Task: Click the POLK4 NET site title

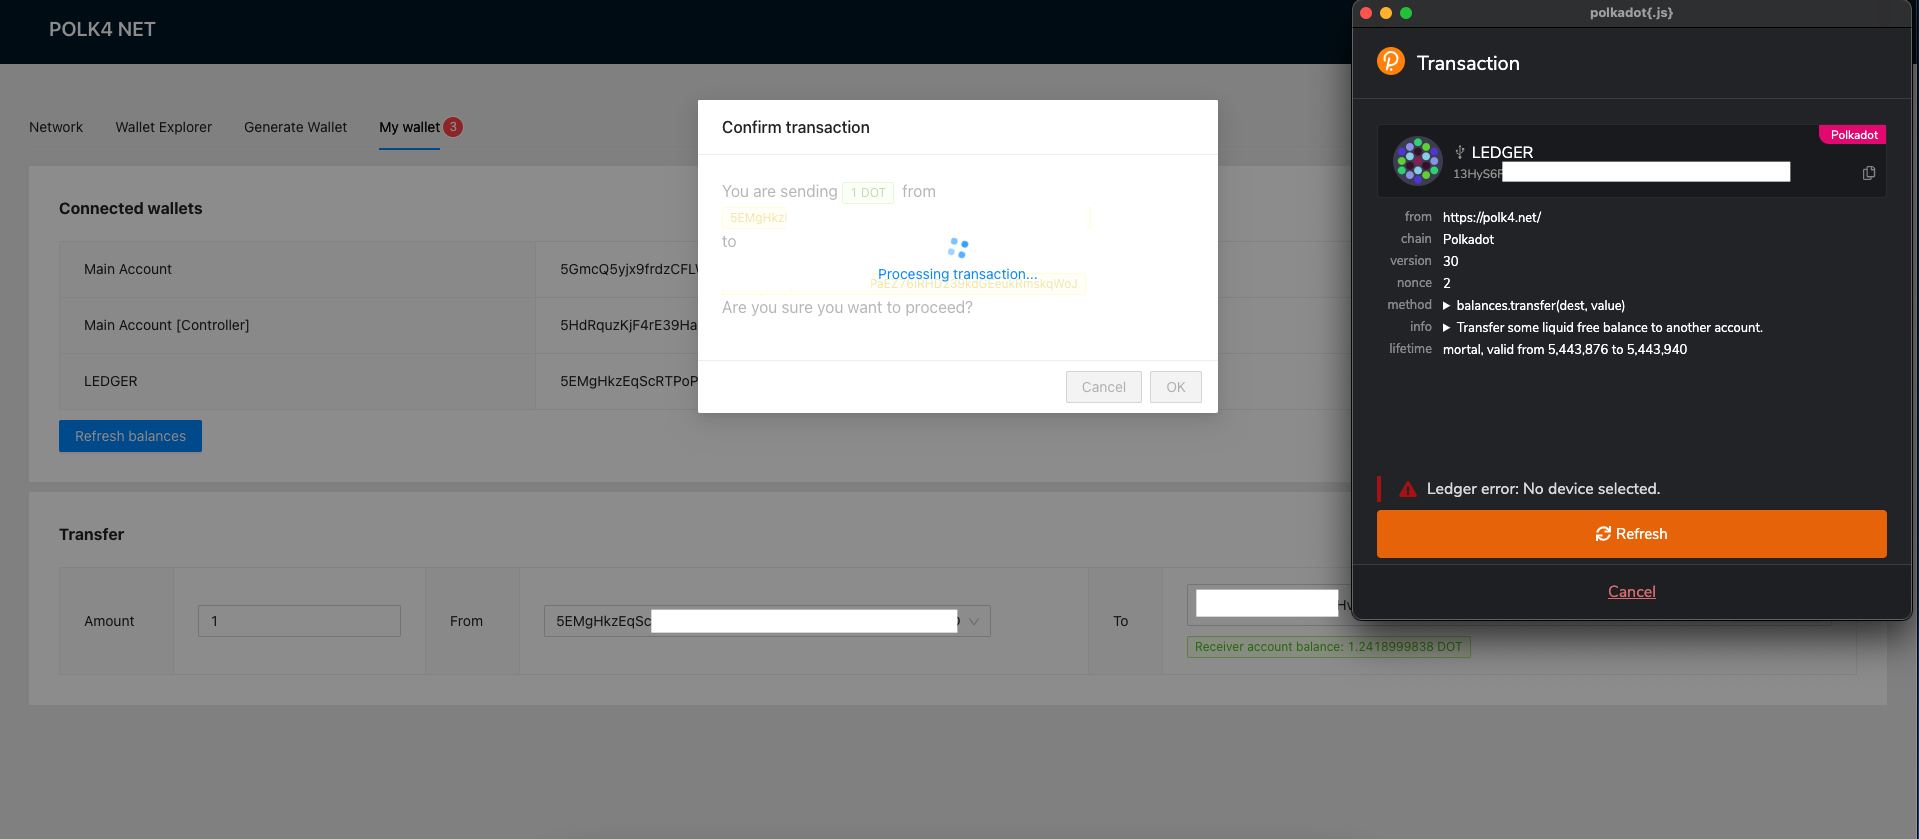Action: coord(102,30)
